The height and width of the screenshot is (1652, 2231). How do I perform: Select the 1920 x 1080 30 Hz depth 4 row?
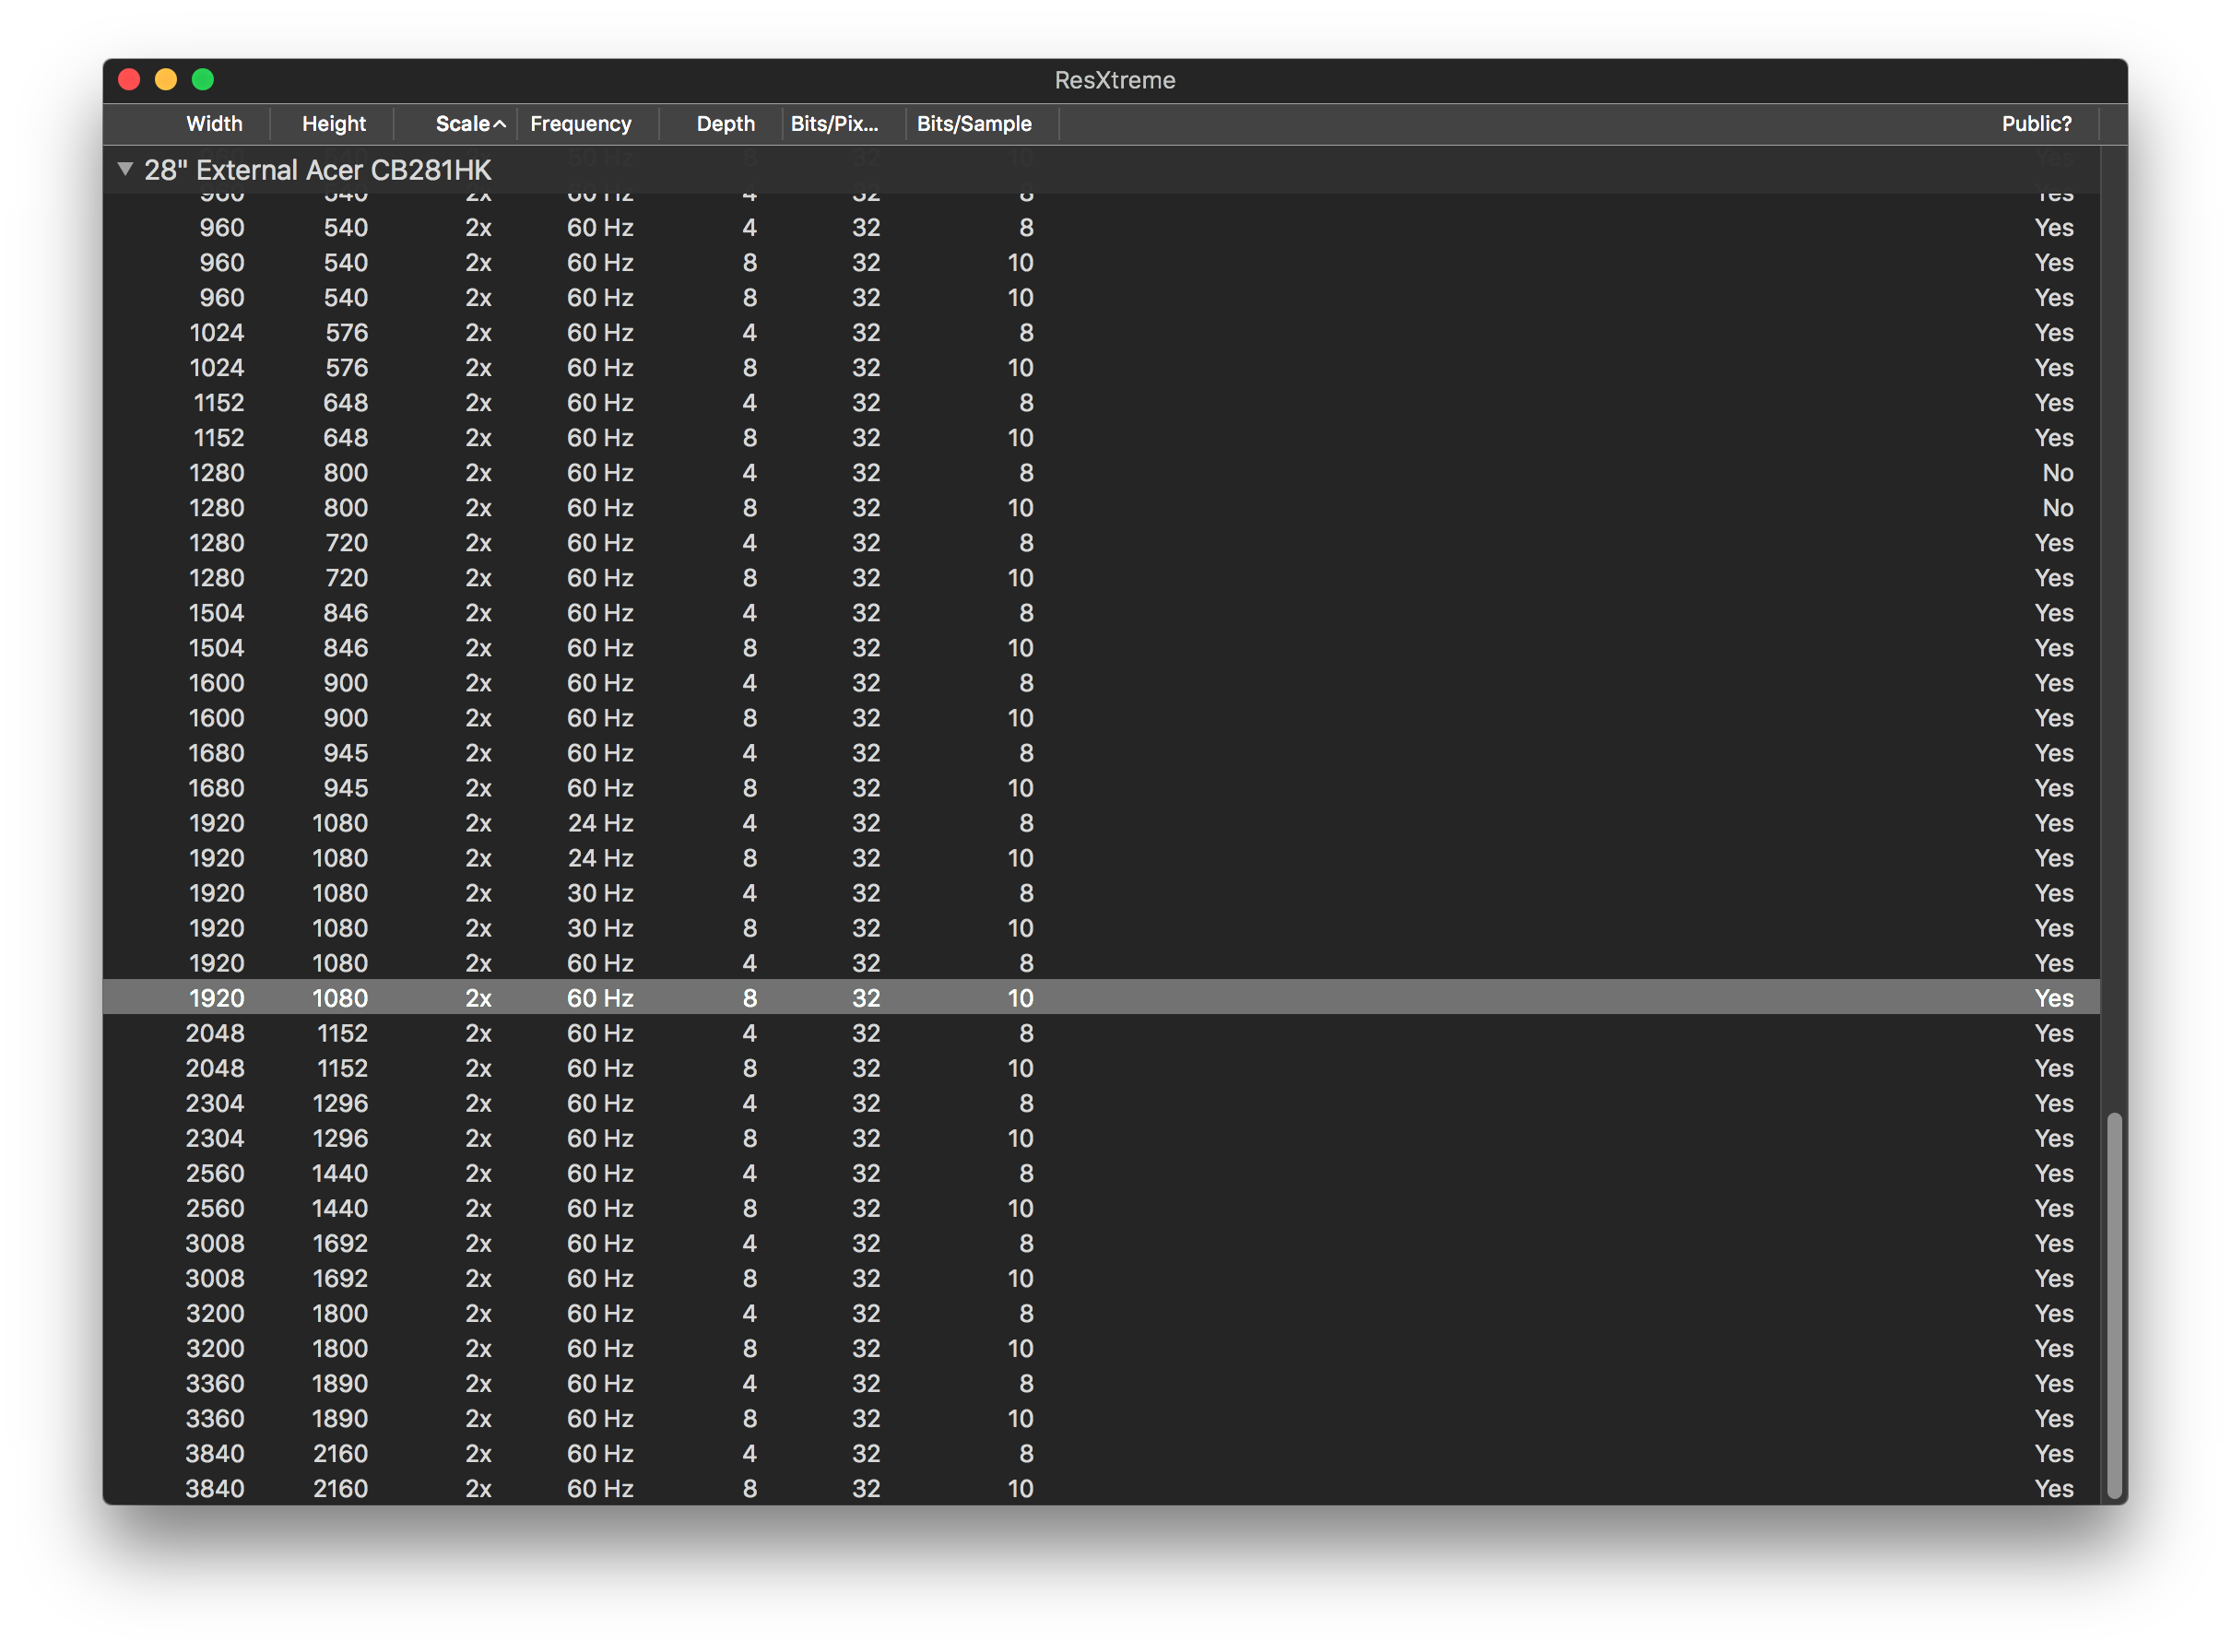pos(600,893)
